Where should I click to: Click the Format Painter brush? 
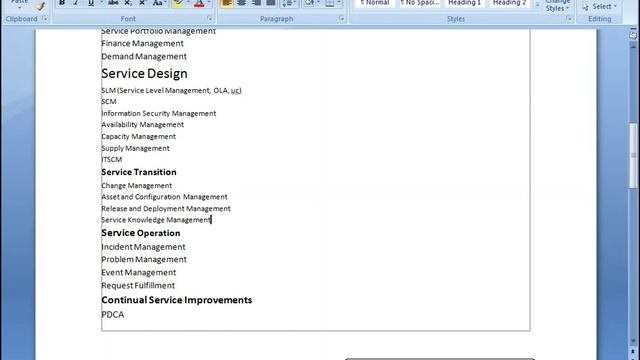tap(40, 5)
